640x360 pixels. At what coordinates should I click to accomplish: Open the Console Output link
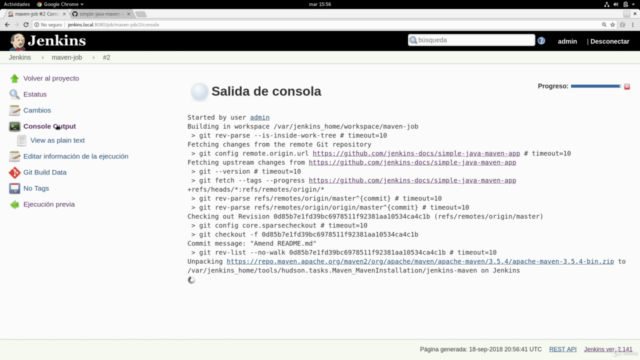[49, 127]
